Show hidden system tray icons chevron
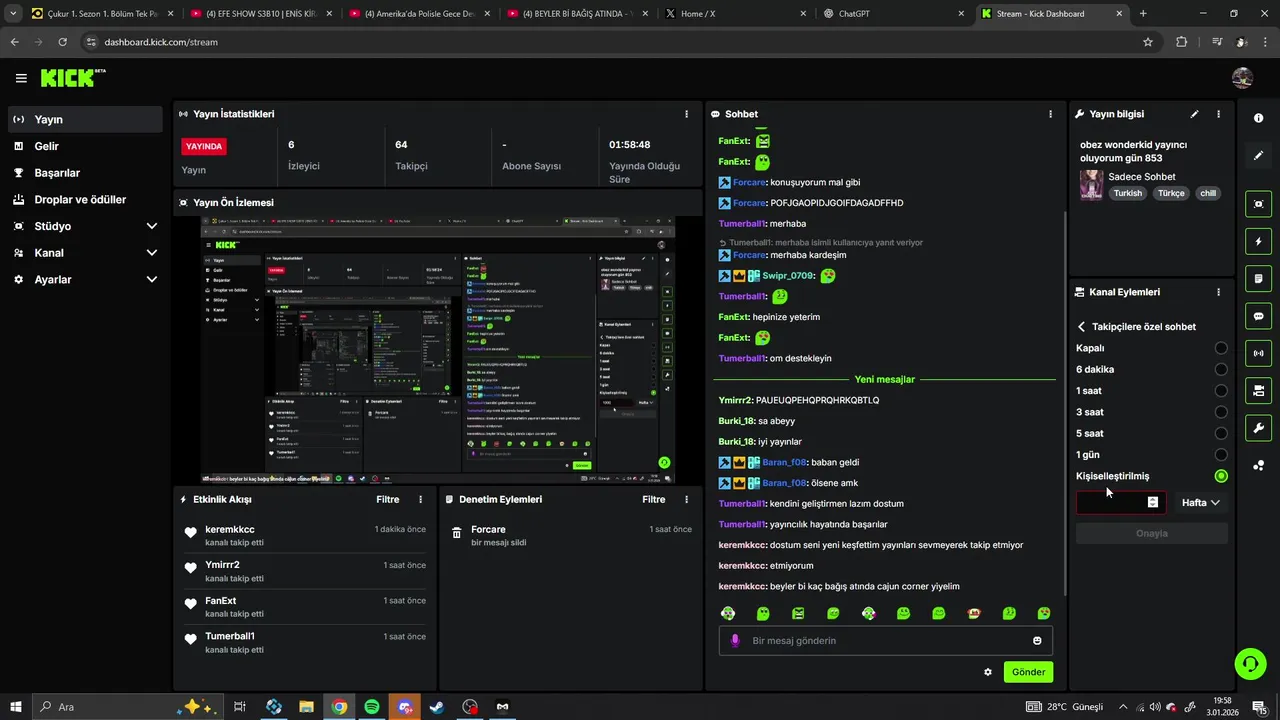The height and width of the screenshot is (720, 1280). point(1123,707)
